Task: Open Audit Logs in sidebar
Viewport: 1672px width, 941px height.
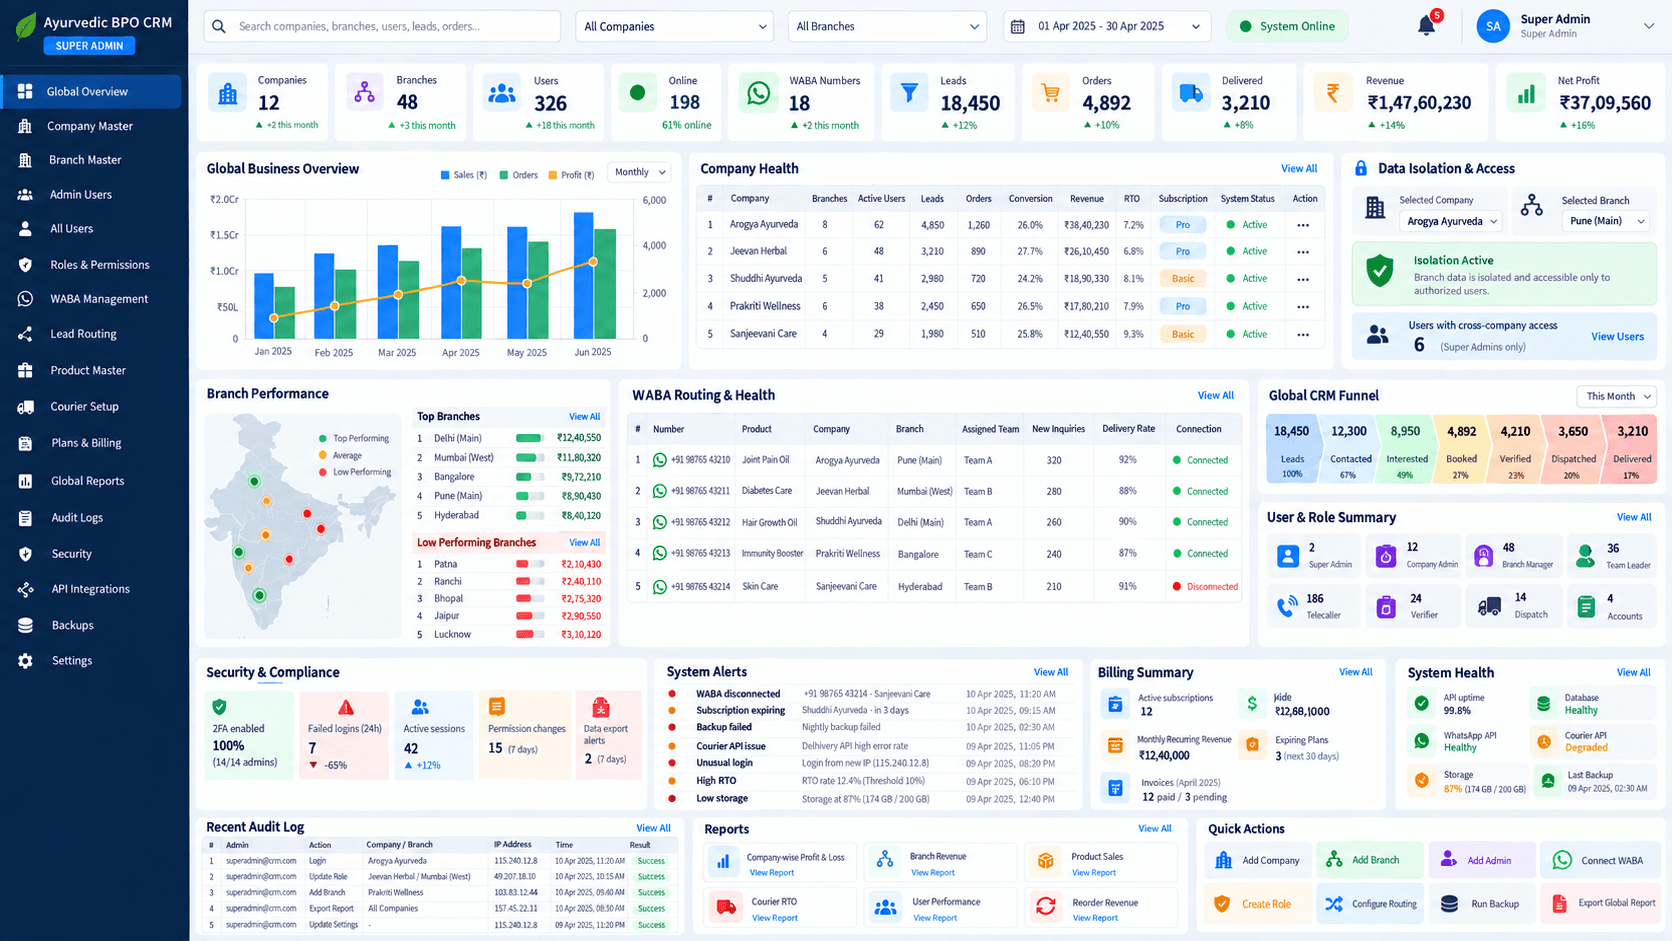Action: [91, 517]
